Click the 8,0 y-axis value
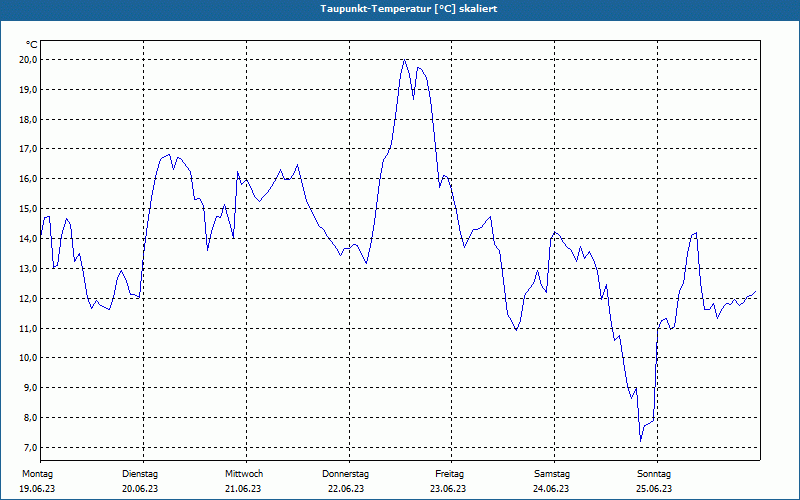Image resolution: width=800 pixels, height=500 pixels. 30,417
